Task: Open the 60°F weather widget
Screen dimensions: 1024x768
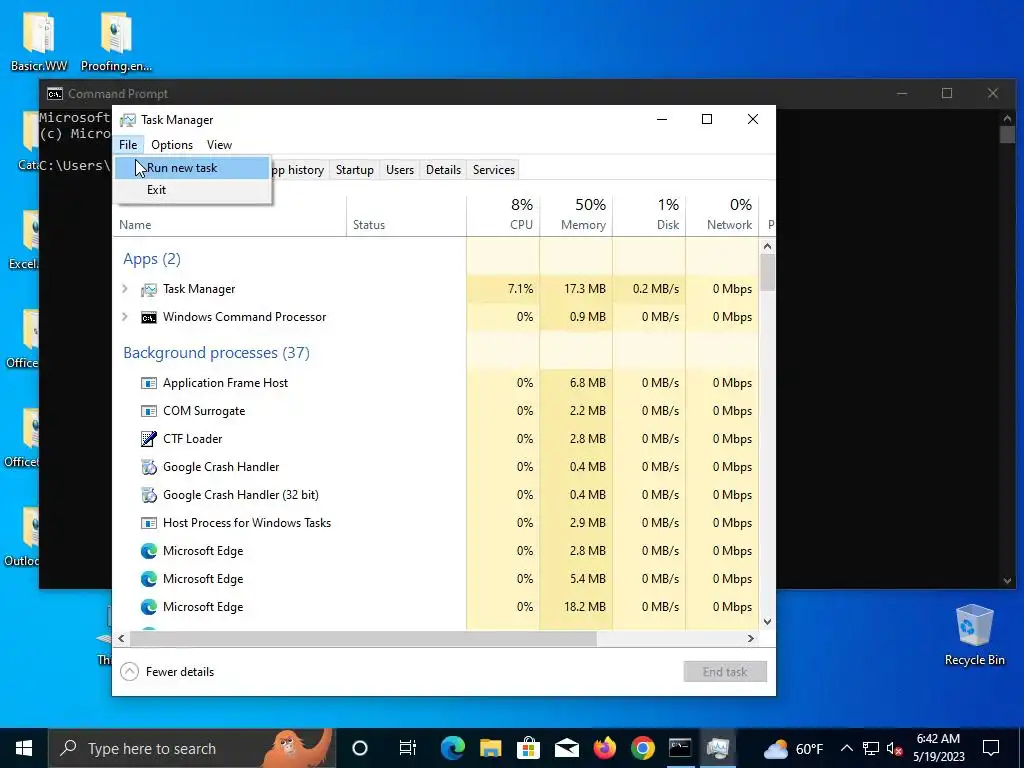Action: pos(793,748)
